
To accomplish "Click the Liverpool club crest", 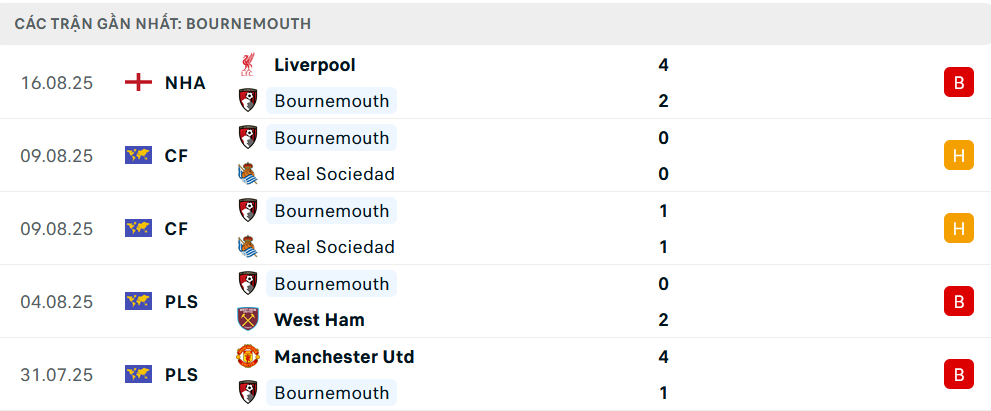I will coord(247,65).
